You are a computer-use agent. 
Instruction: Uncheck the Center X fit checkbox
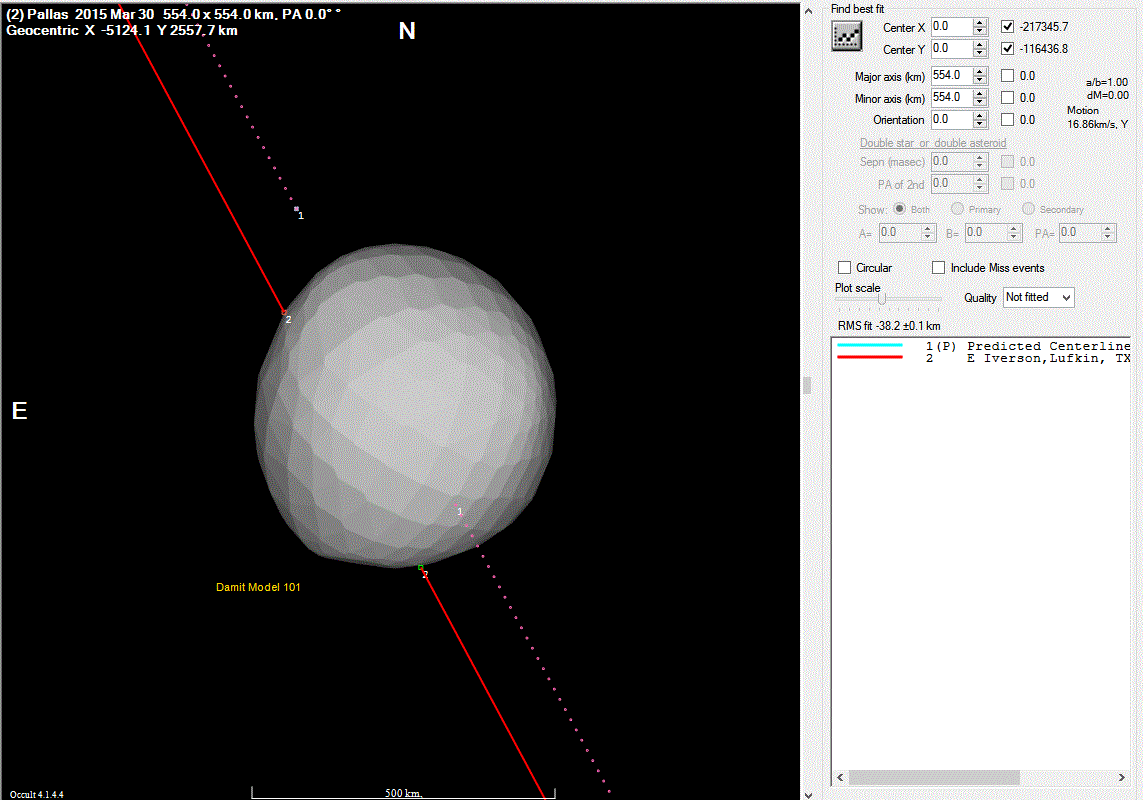(x=1007, y=27)
